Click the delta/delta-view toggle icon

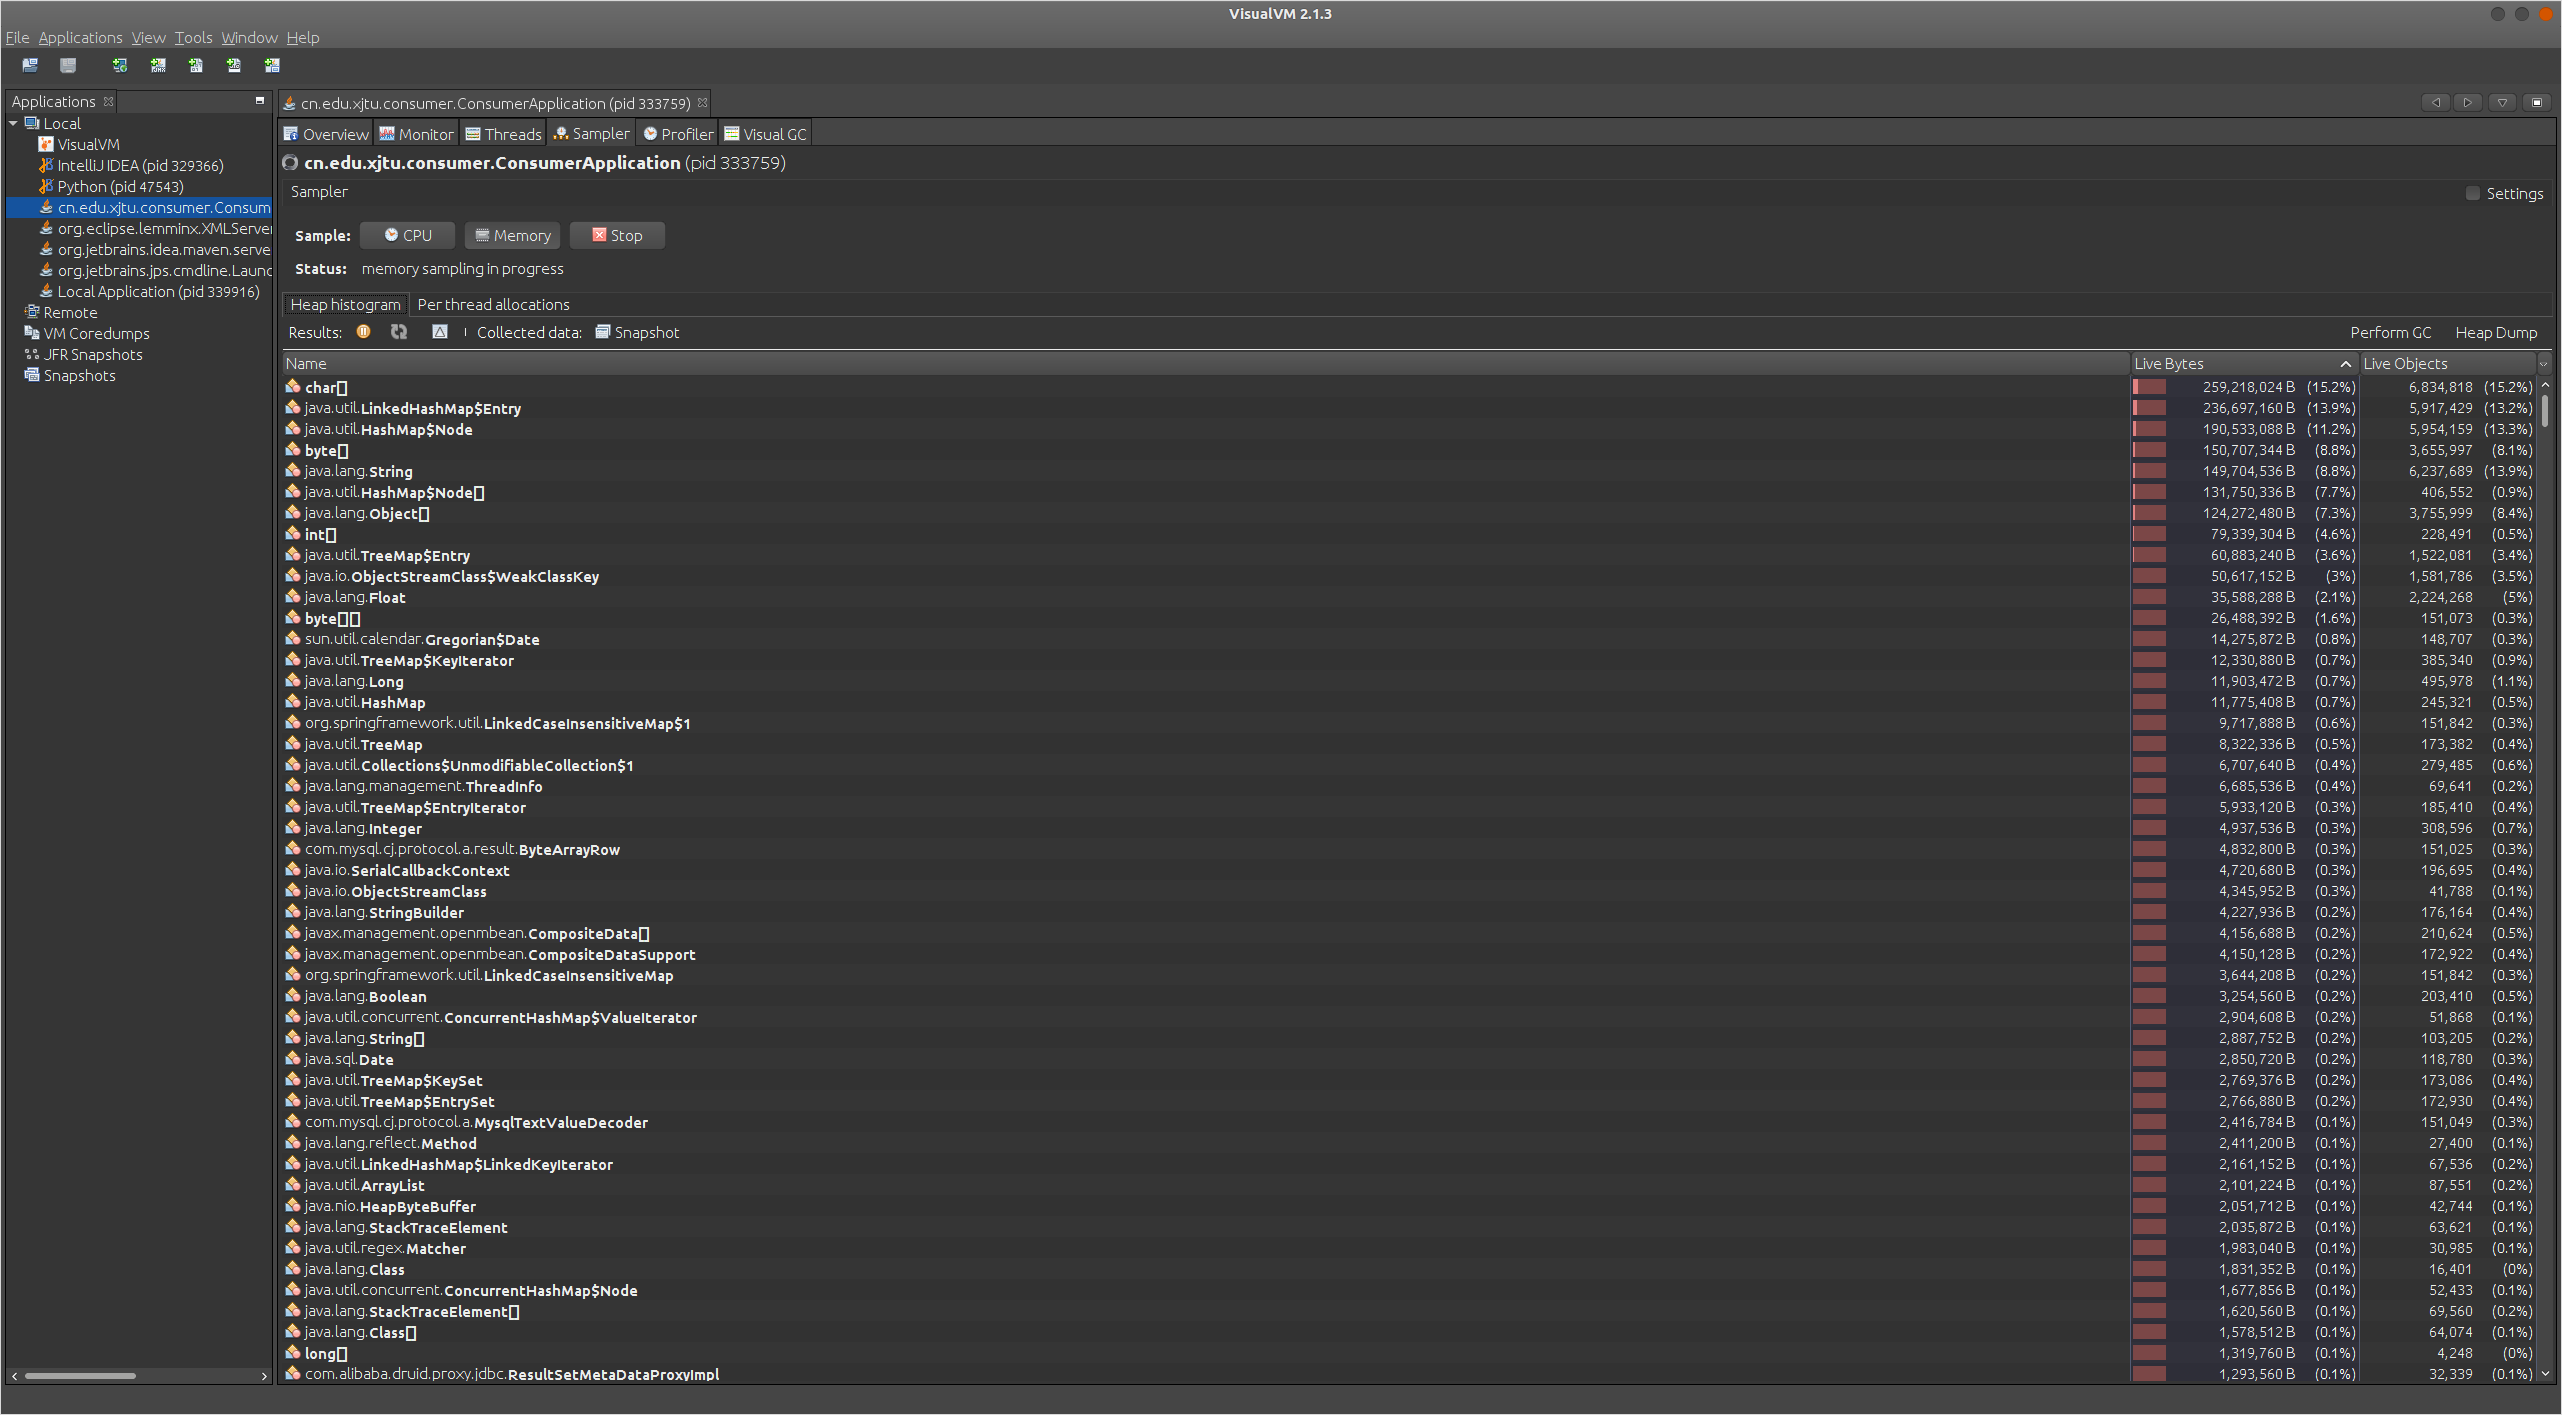(432, 331)
